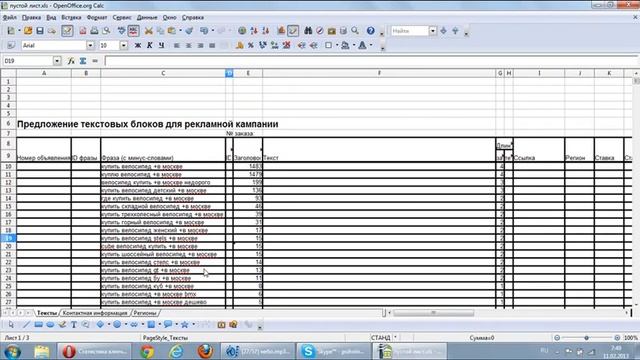
Task: Open the Данные menu
Action: tap(147, 18)
